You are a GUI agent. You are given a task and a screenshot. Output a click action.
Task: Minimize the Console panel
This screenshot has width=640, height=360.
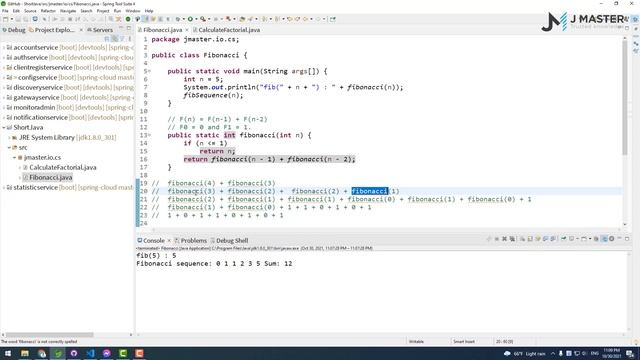click(x=619, y=238)
